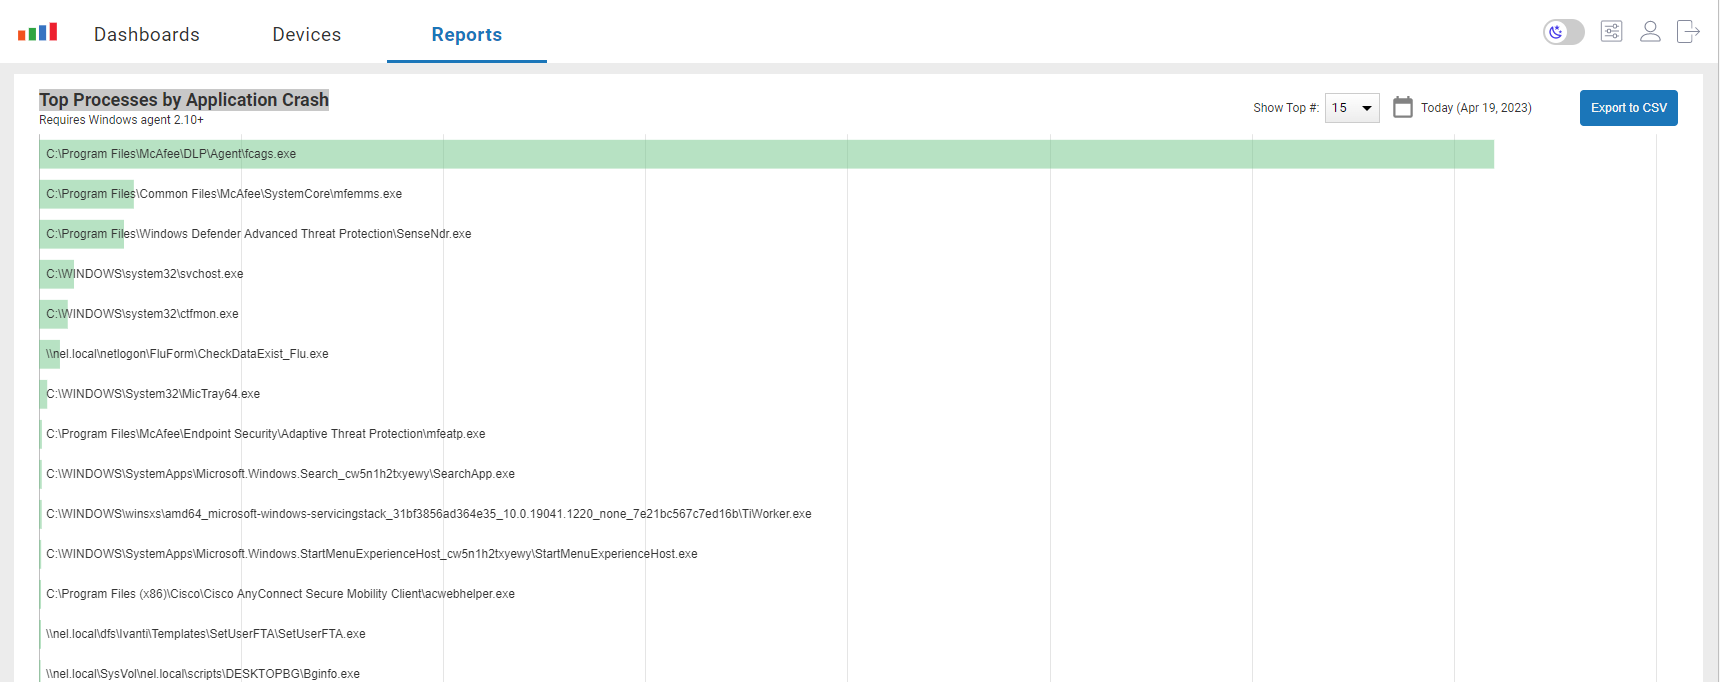Click the Today (Apr 19, 2023) date label
Image resolution: width=1720 pixels, height=682 pixels.
point(1476,108)
